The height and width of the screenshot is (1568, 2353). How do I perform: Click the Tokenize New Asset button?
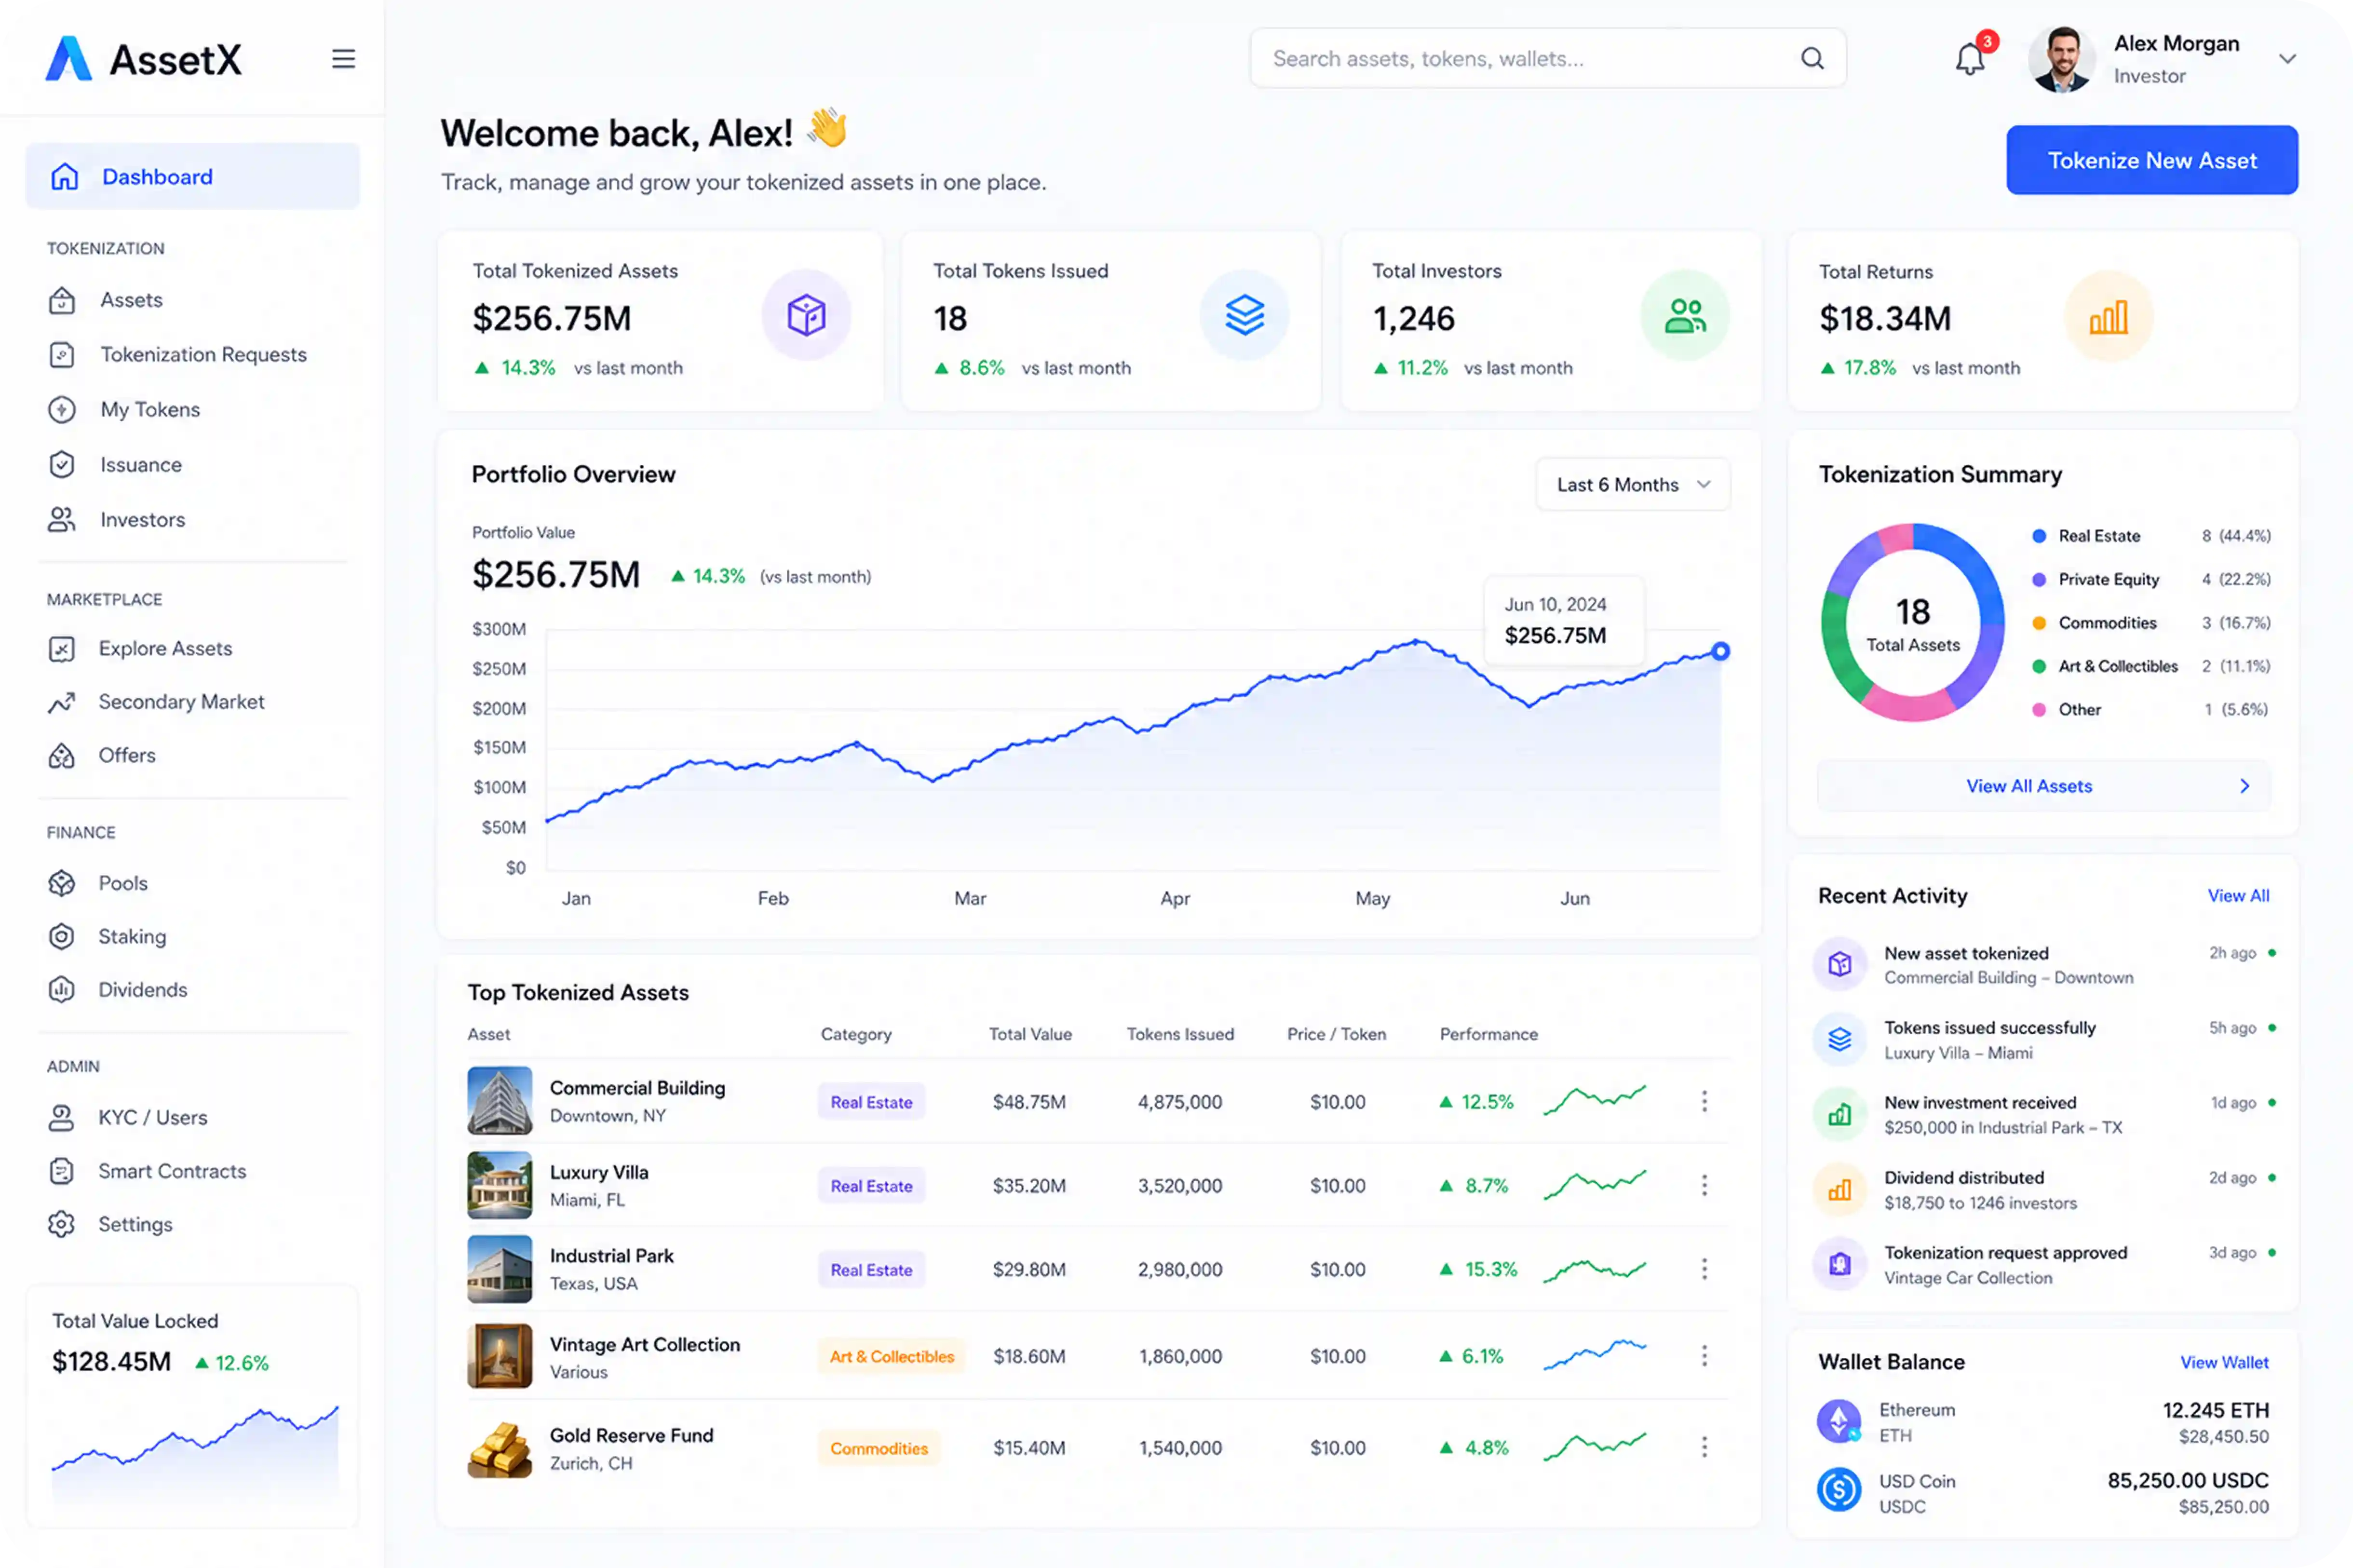(x=2151, y=160)
